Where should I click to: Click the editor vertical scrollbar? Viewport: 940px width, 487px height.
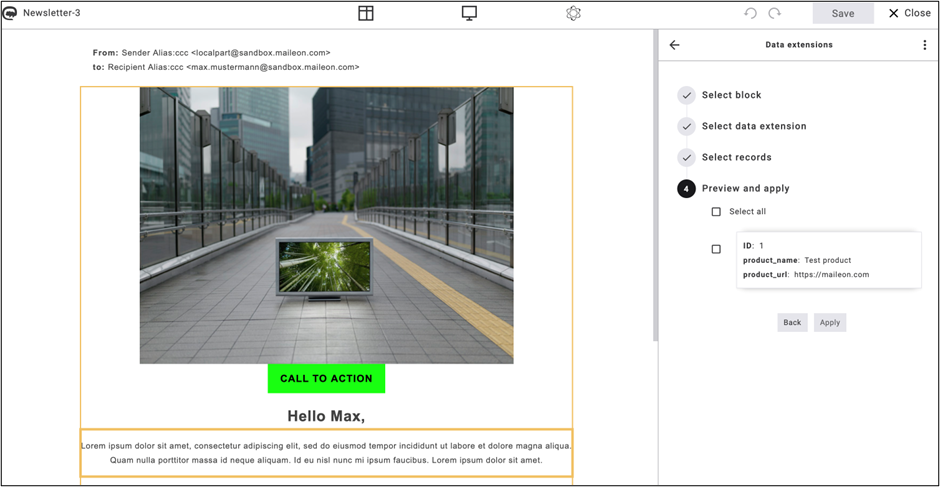[x=655, y=186]
